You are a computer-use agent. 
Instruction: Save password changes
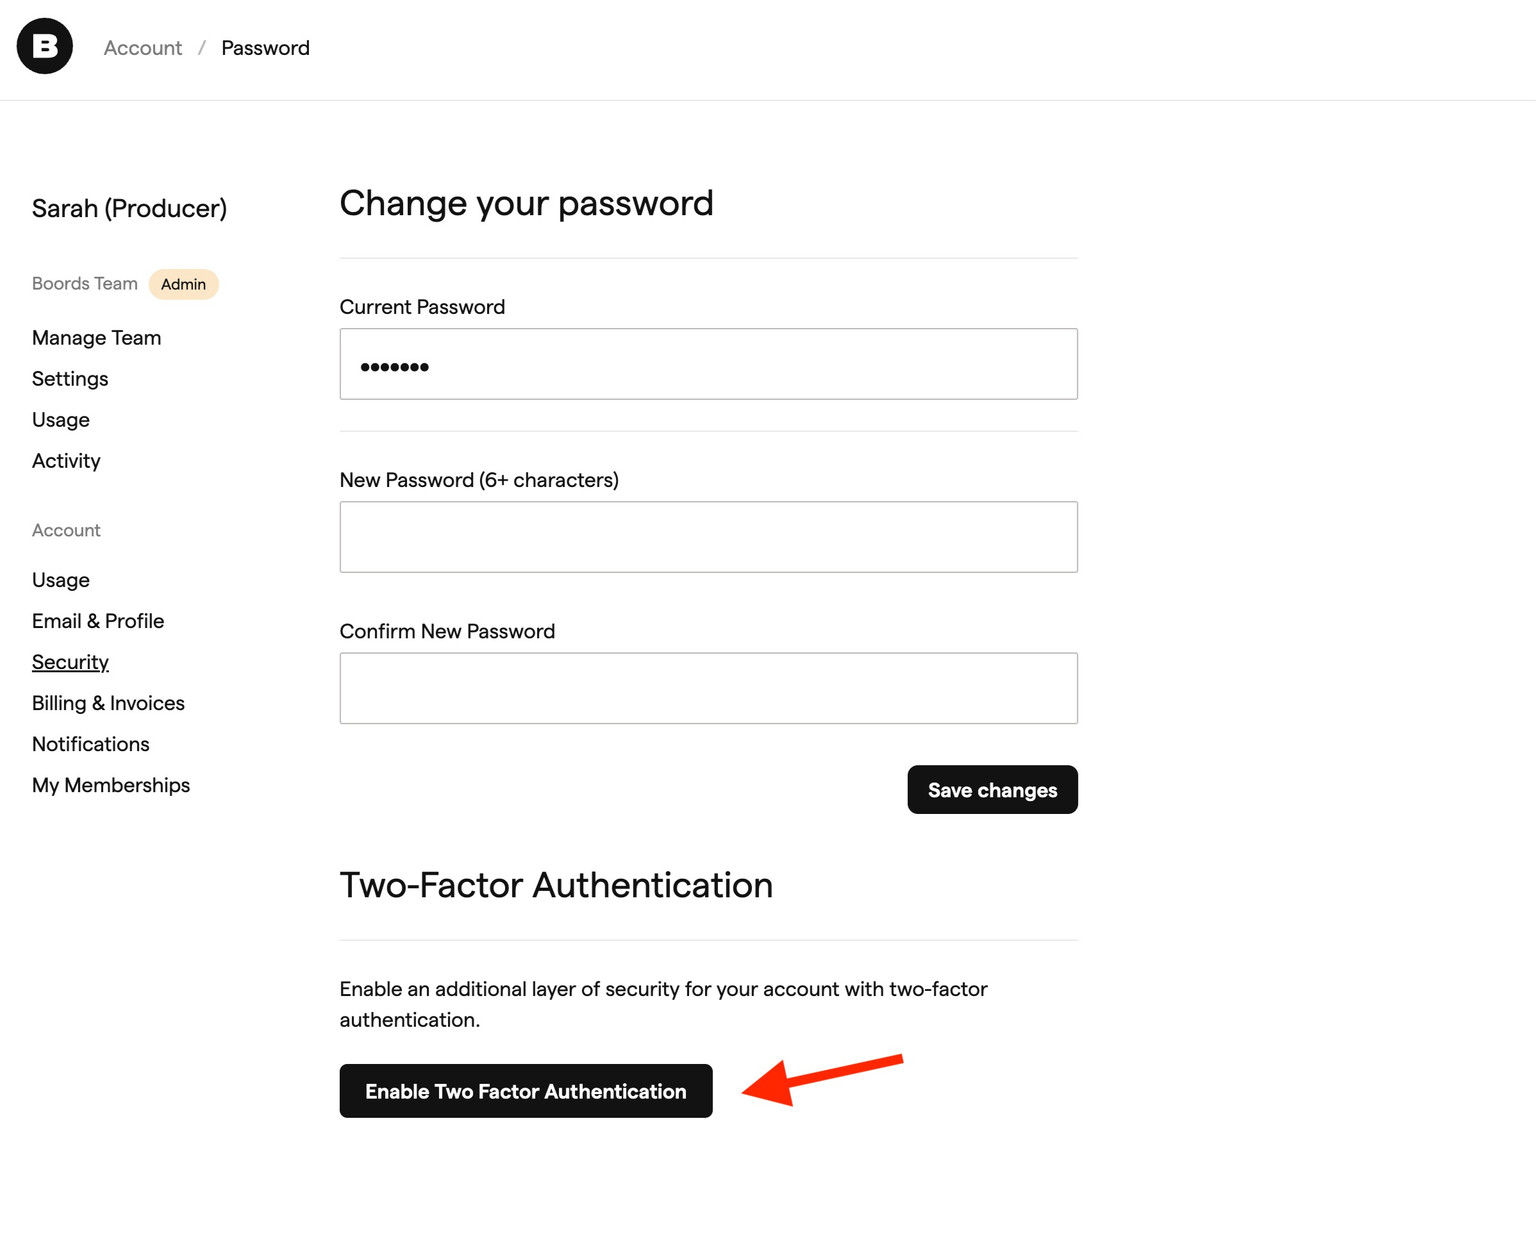(x=992, y=789)
